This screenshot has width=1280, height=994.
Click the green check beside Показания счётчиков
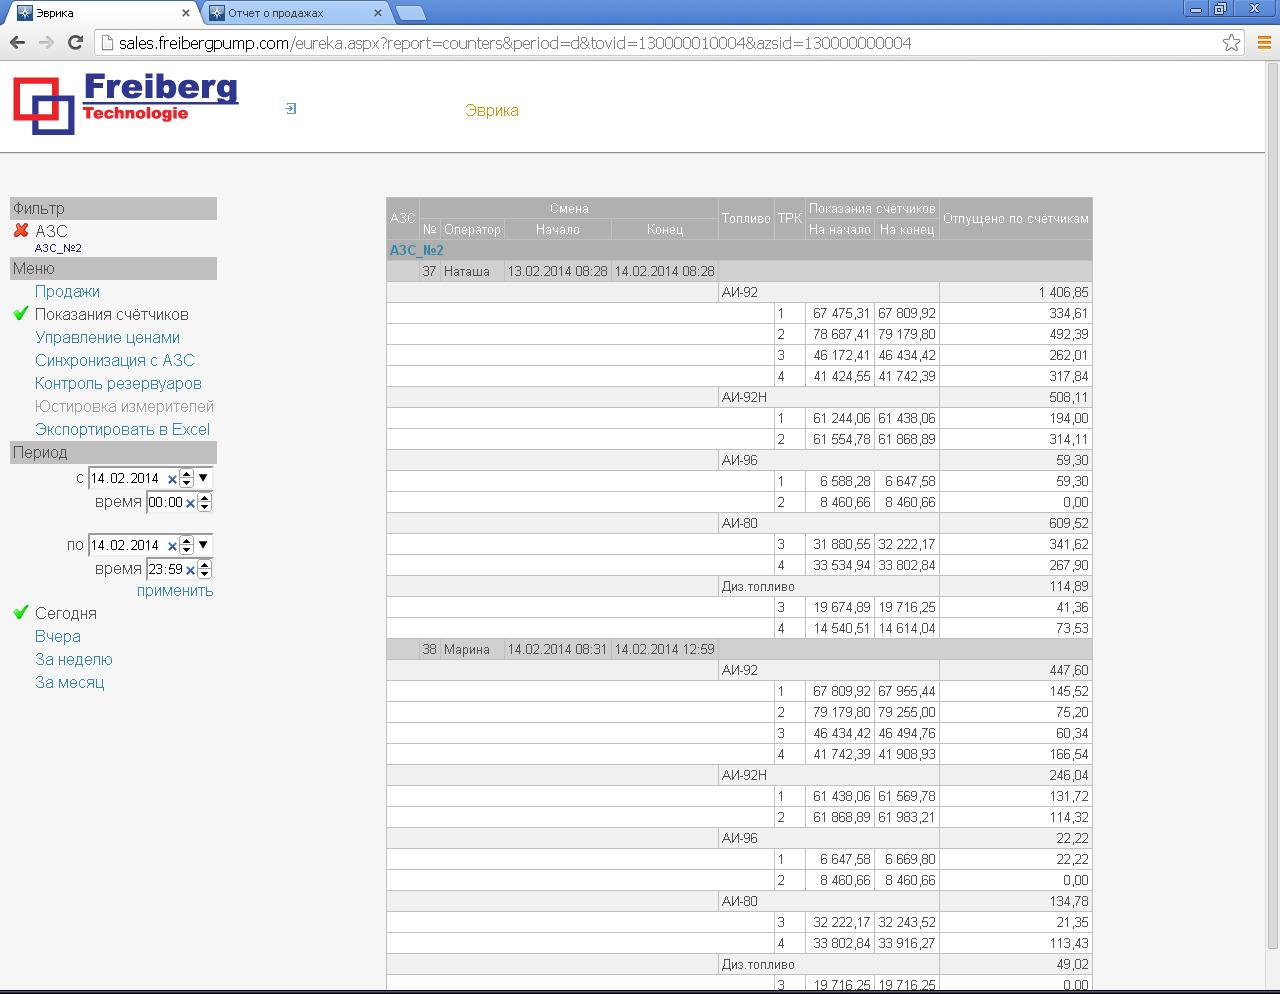[x=18, y=314]
